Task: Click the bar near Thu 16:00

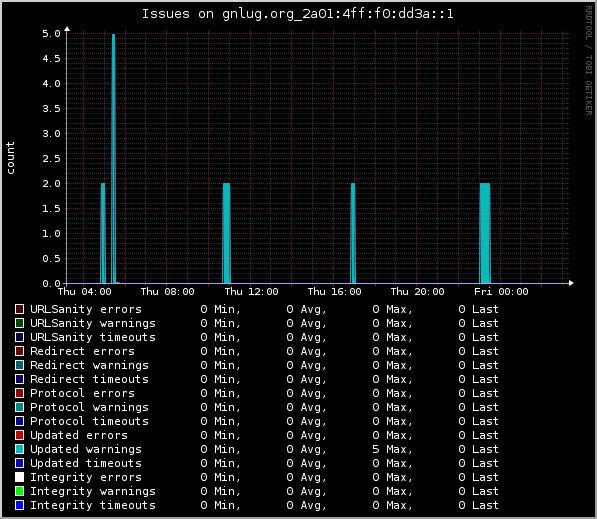Action: (353, 233)
